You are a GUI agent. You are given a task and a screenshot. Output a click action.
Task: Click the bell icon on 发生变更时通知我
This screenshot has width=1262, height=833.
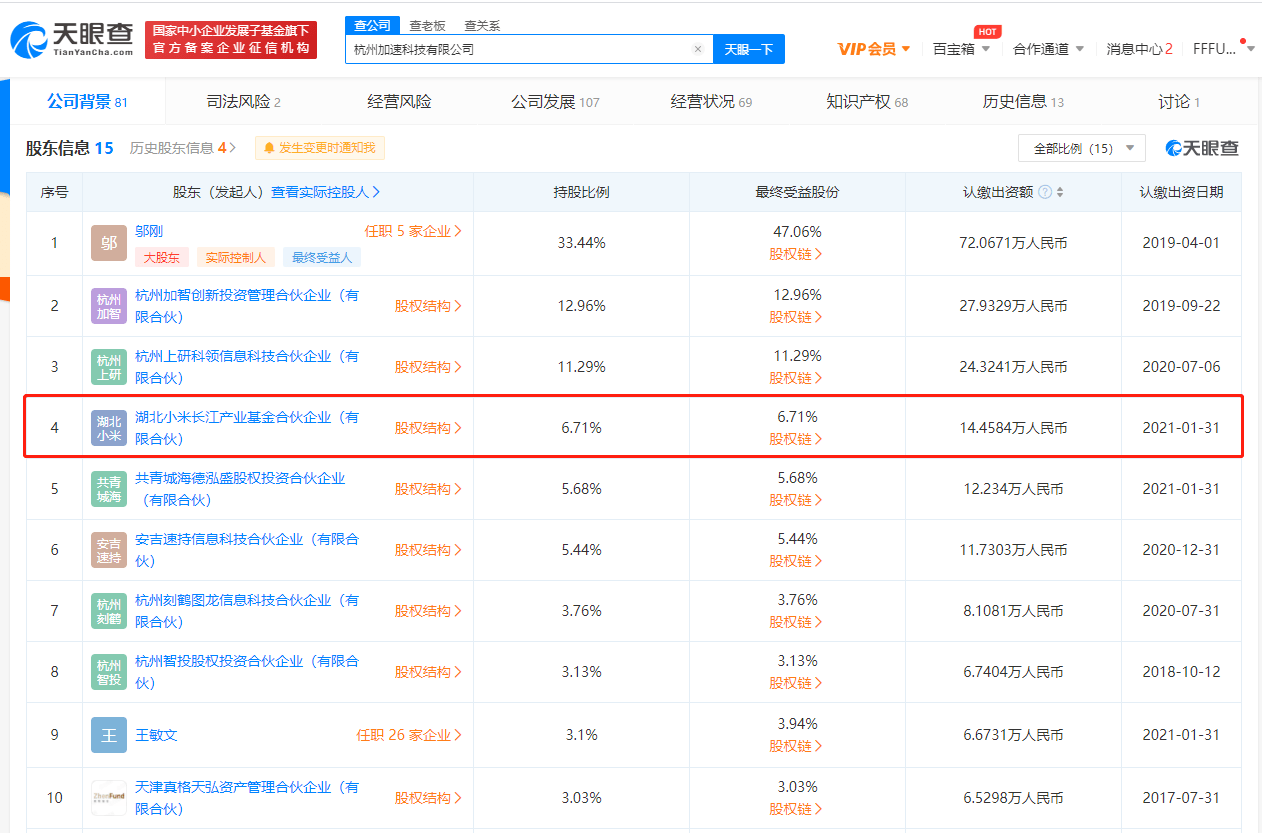coord(269,148)
